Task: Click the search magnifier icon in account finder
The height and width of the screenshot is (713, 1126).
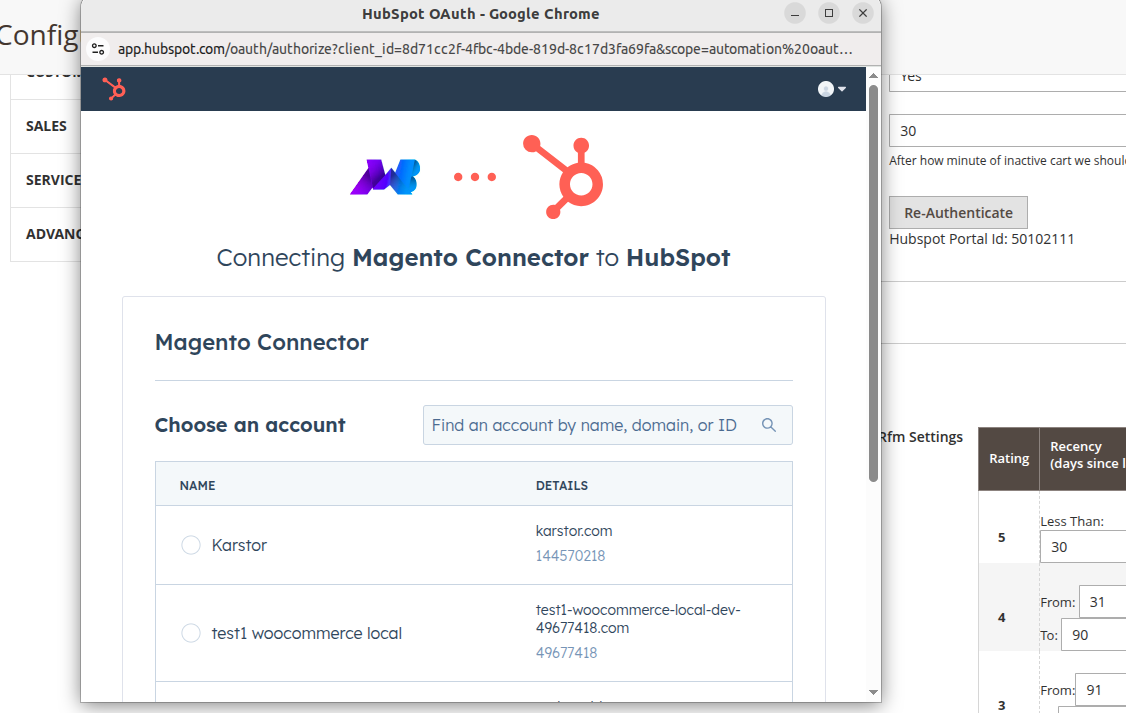Action: tap(768, 425)
